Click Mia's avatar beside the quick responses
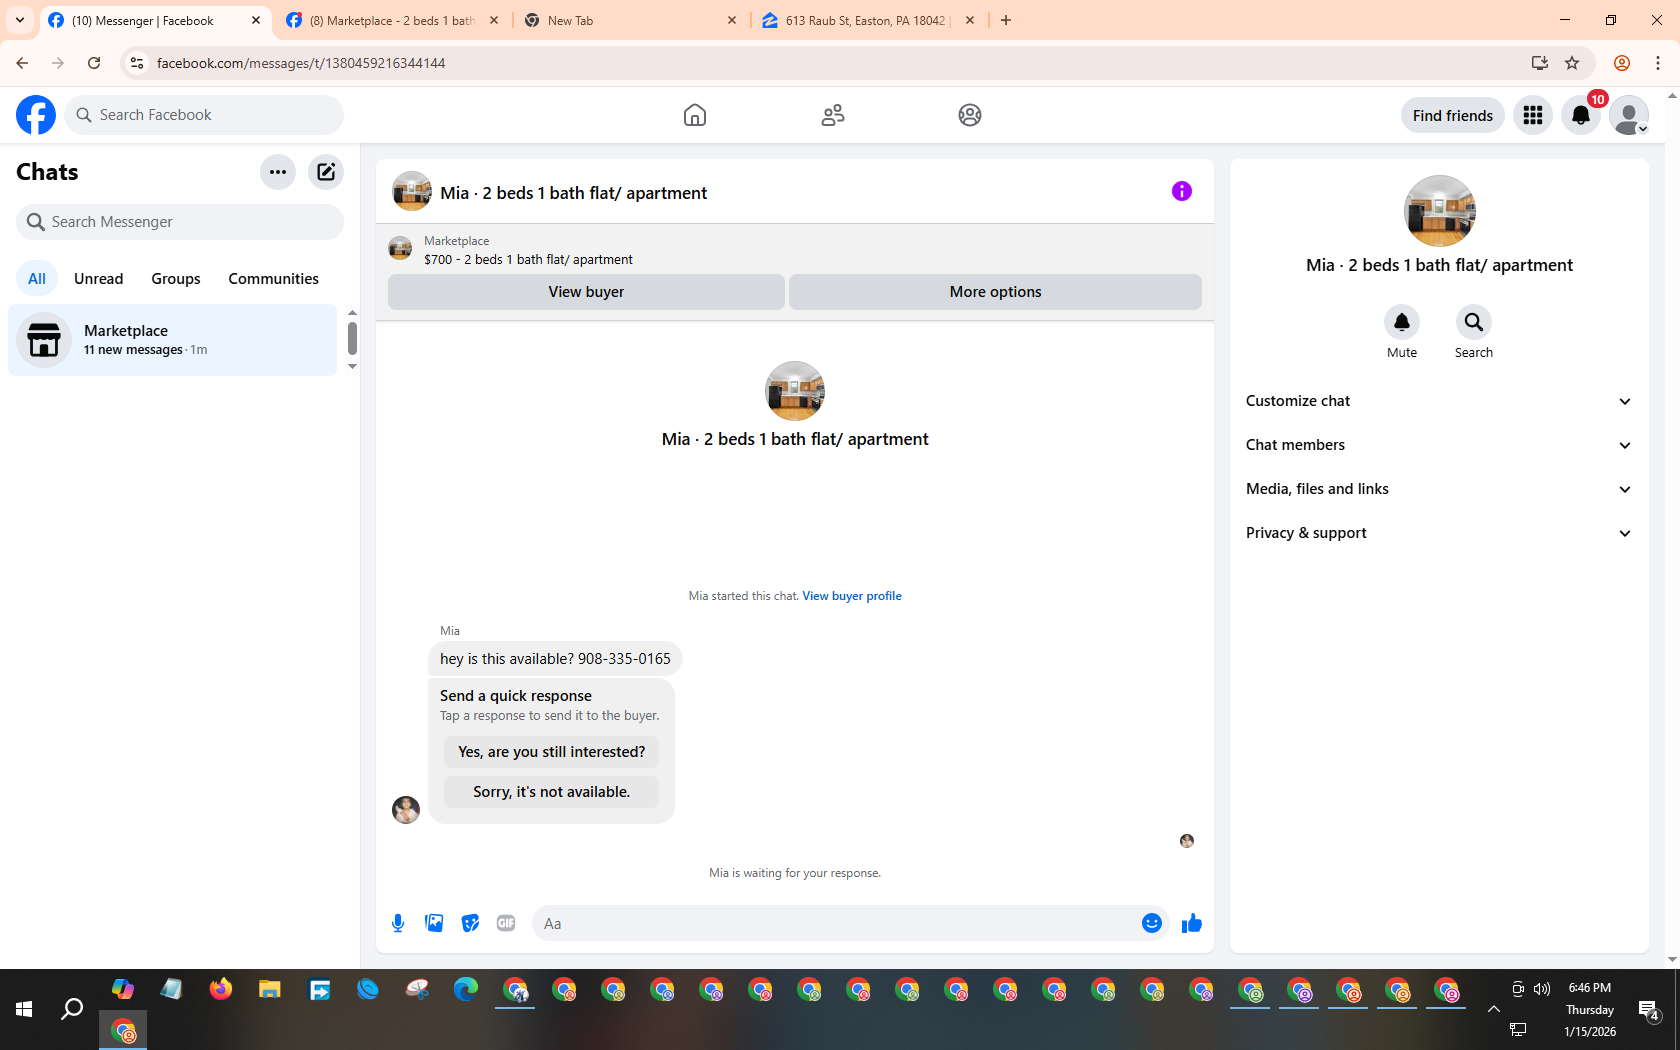The width and height of the screenshot is (1680, 1050). (x=406, y=810)
